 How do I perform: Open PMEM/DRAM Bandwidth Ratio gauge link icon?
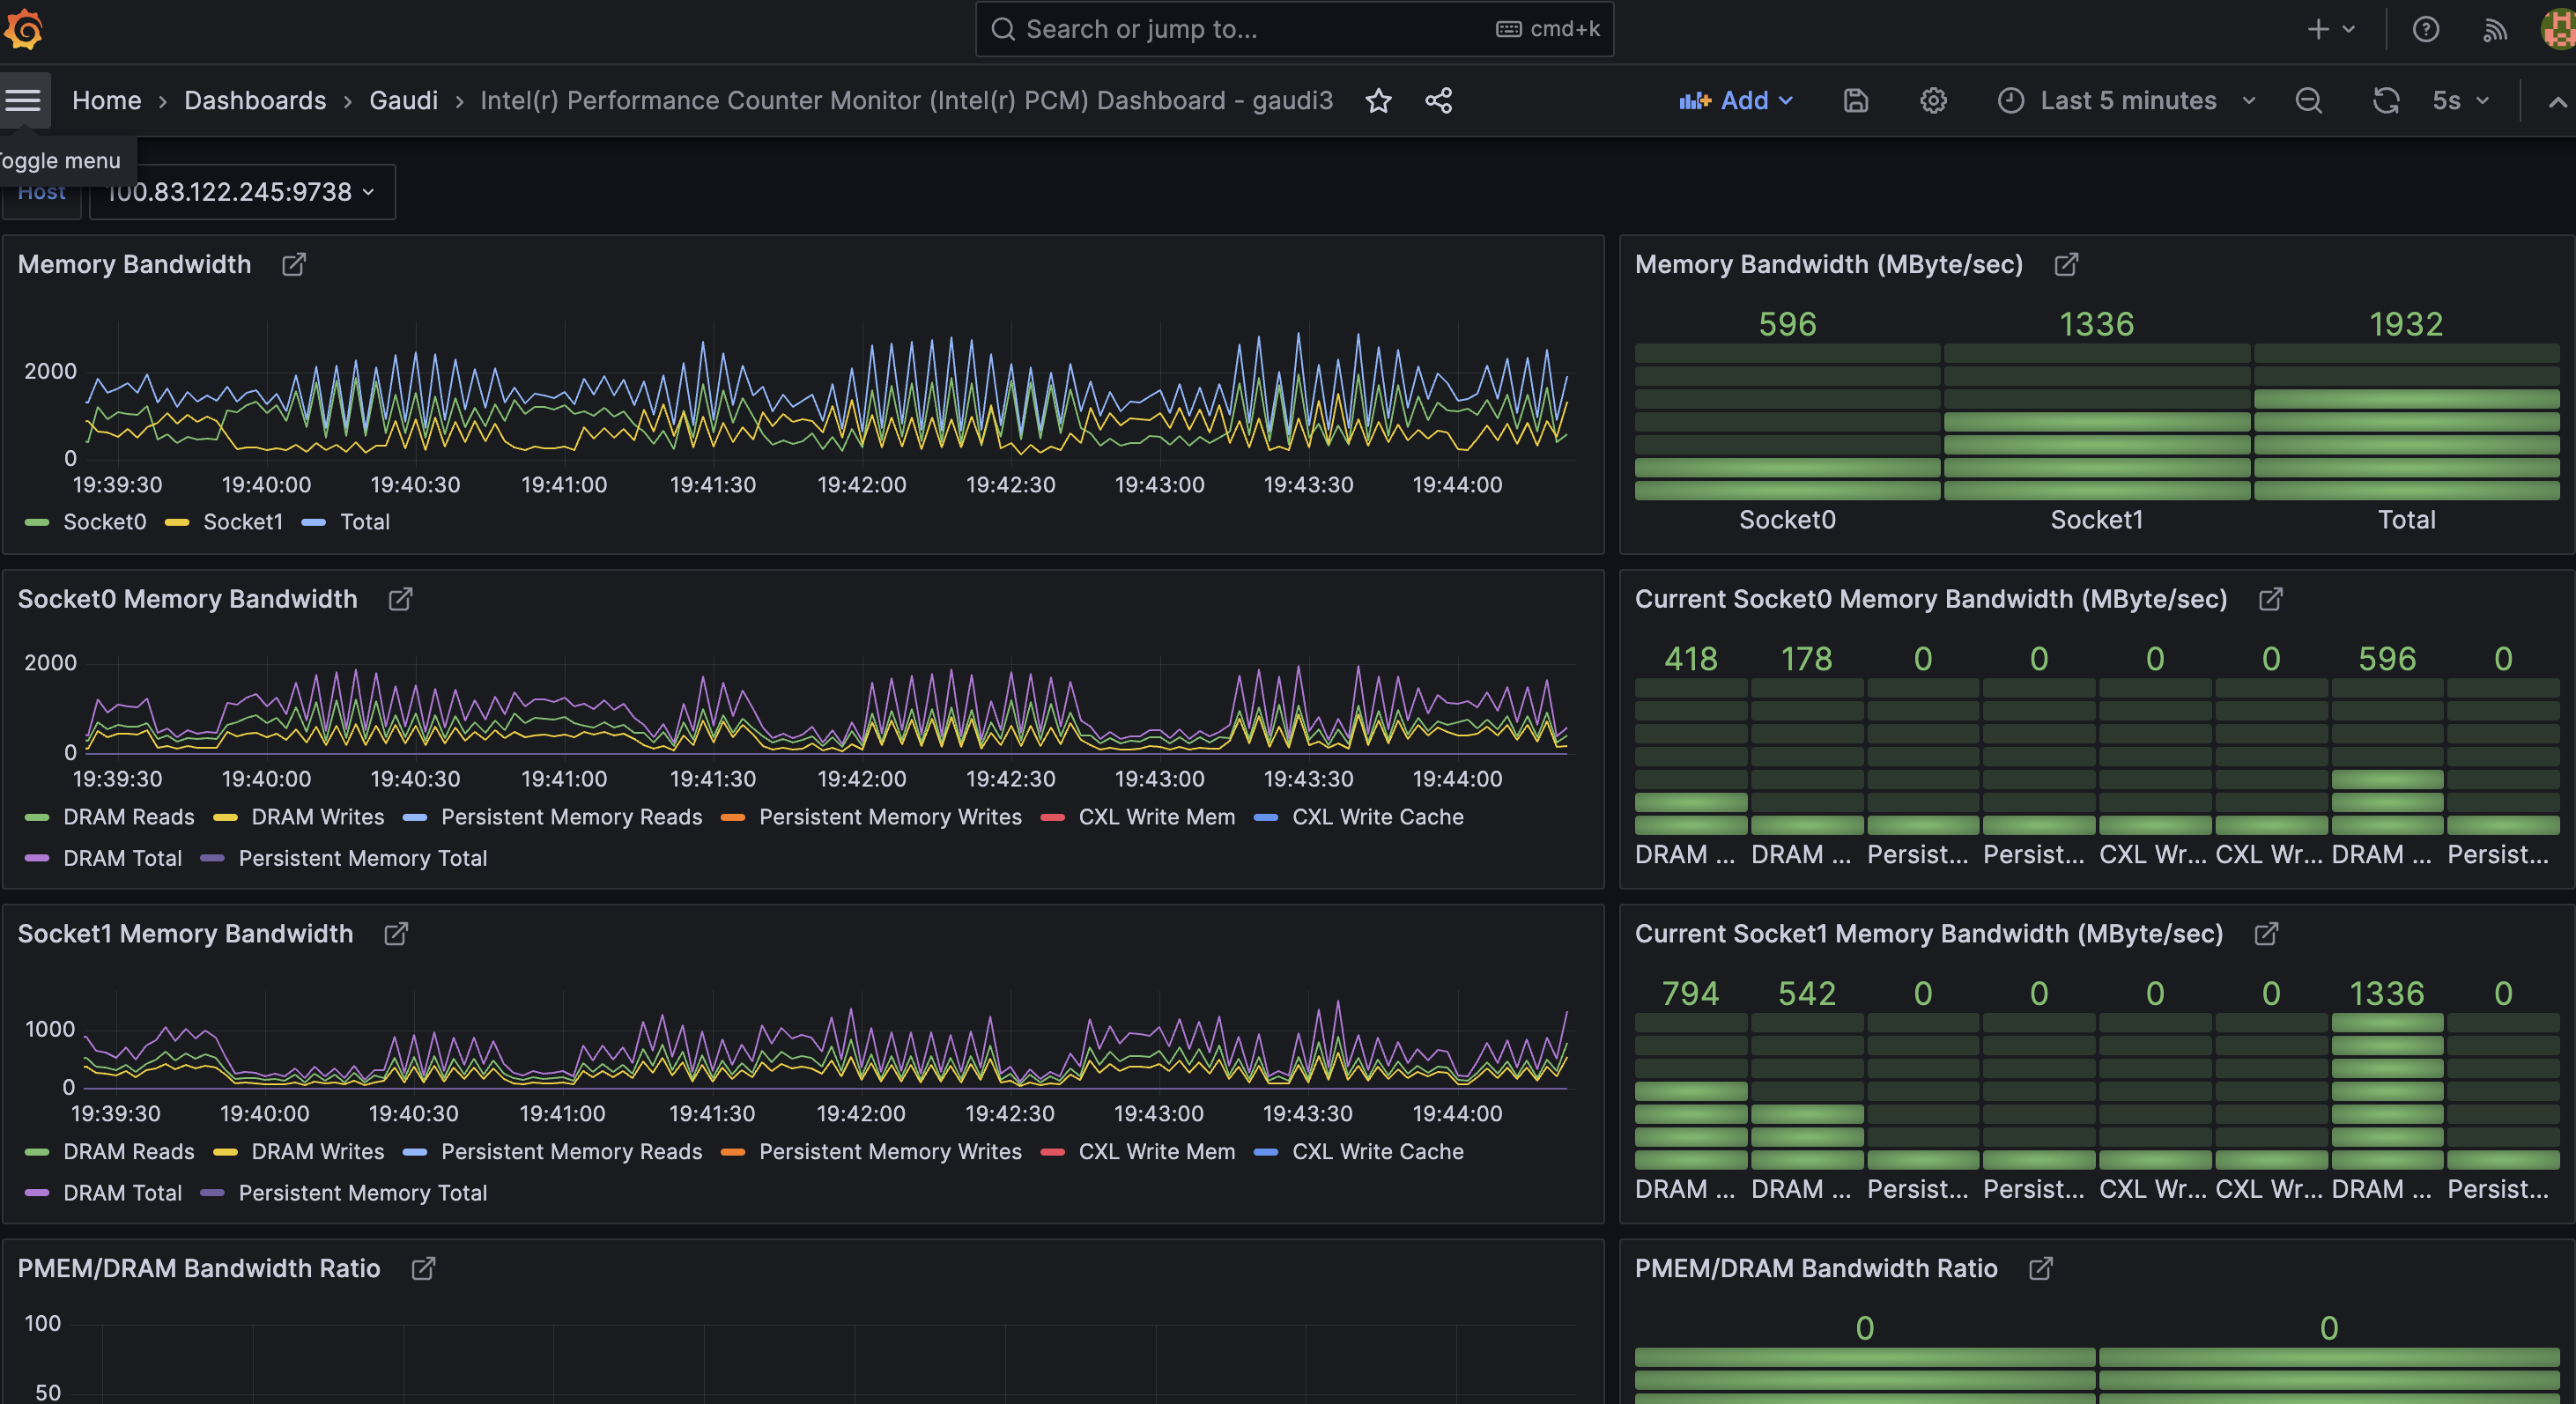pos(2041,1268)
